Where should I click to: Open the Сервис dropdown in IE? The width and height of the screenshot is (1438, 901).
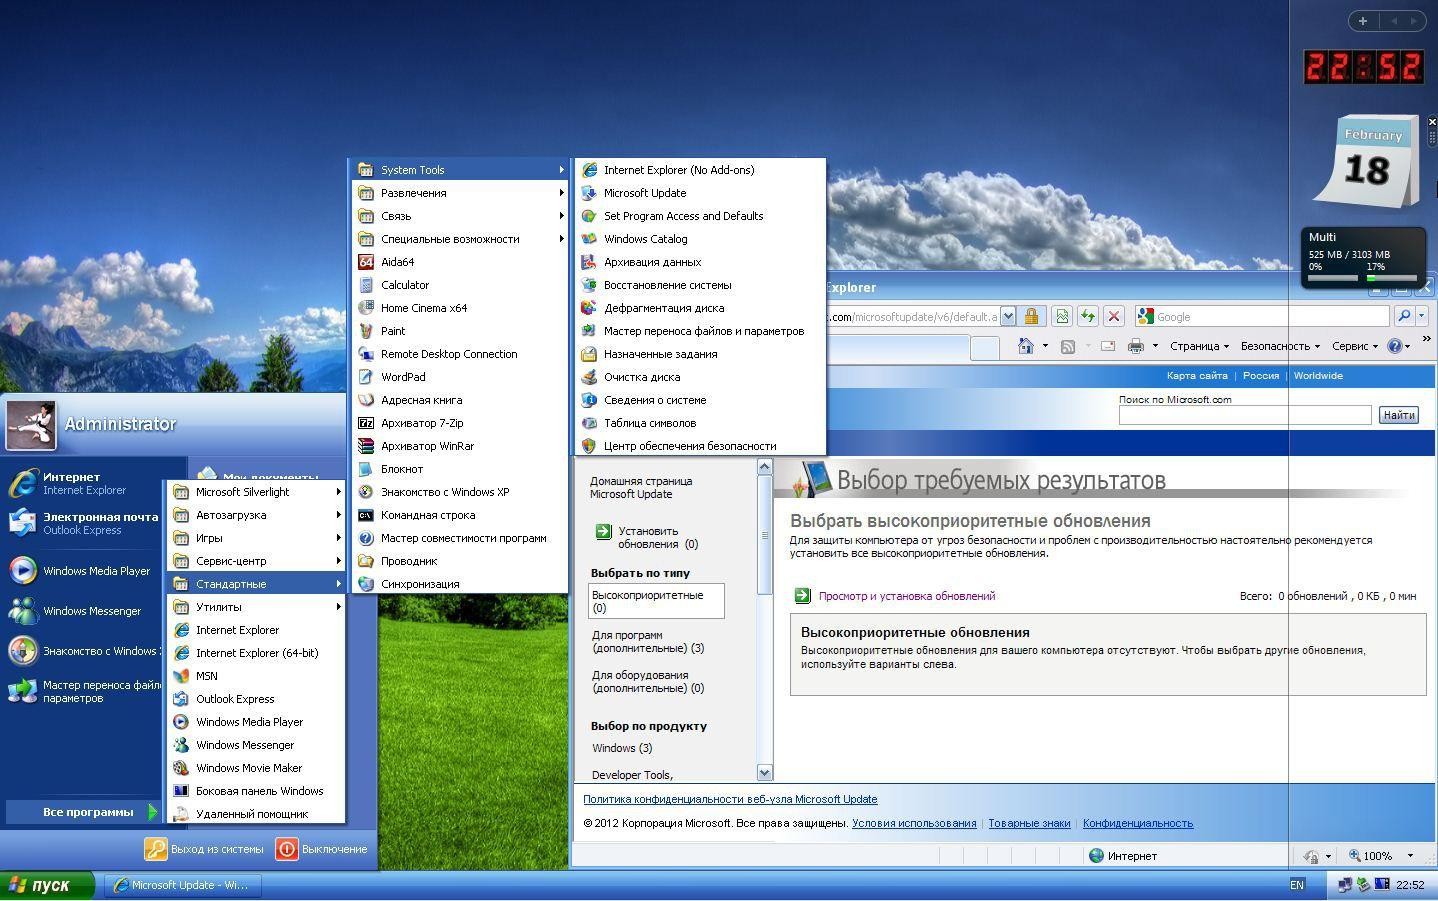pyautogui.click(x=1355, y=346)
